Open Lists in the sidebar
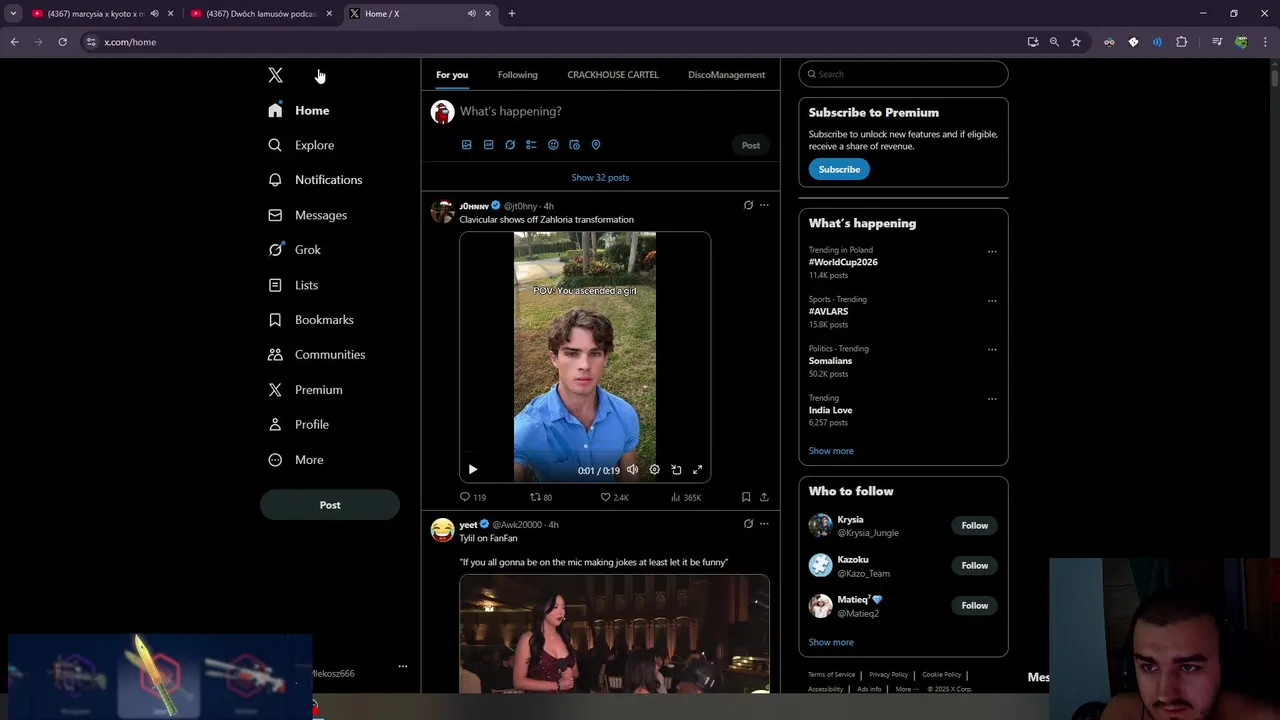 coord(293,285)
